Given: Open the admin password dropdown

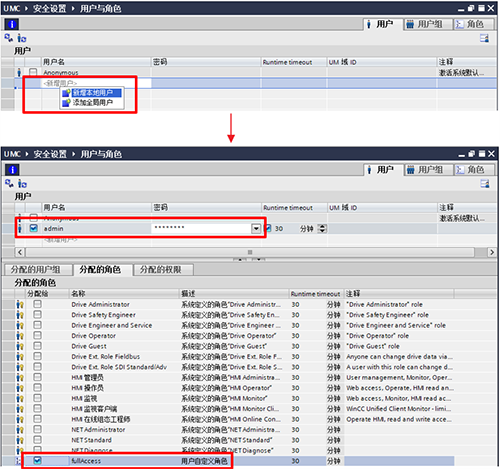Looking at the screenshot, I should click(256, 229).
